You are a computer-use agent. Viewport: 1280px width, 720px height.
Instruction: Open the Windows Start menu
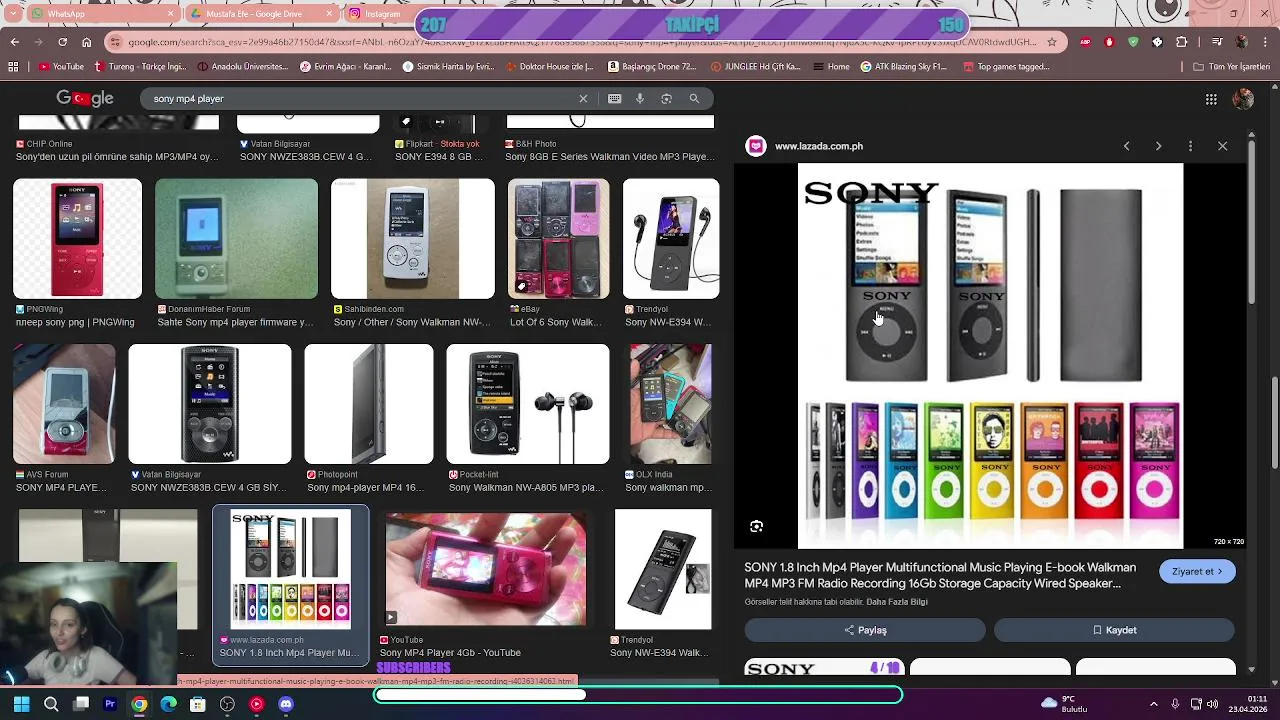coord(21,704)
